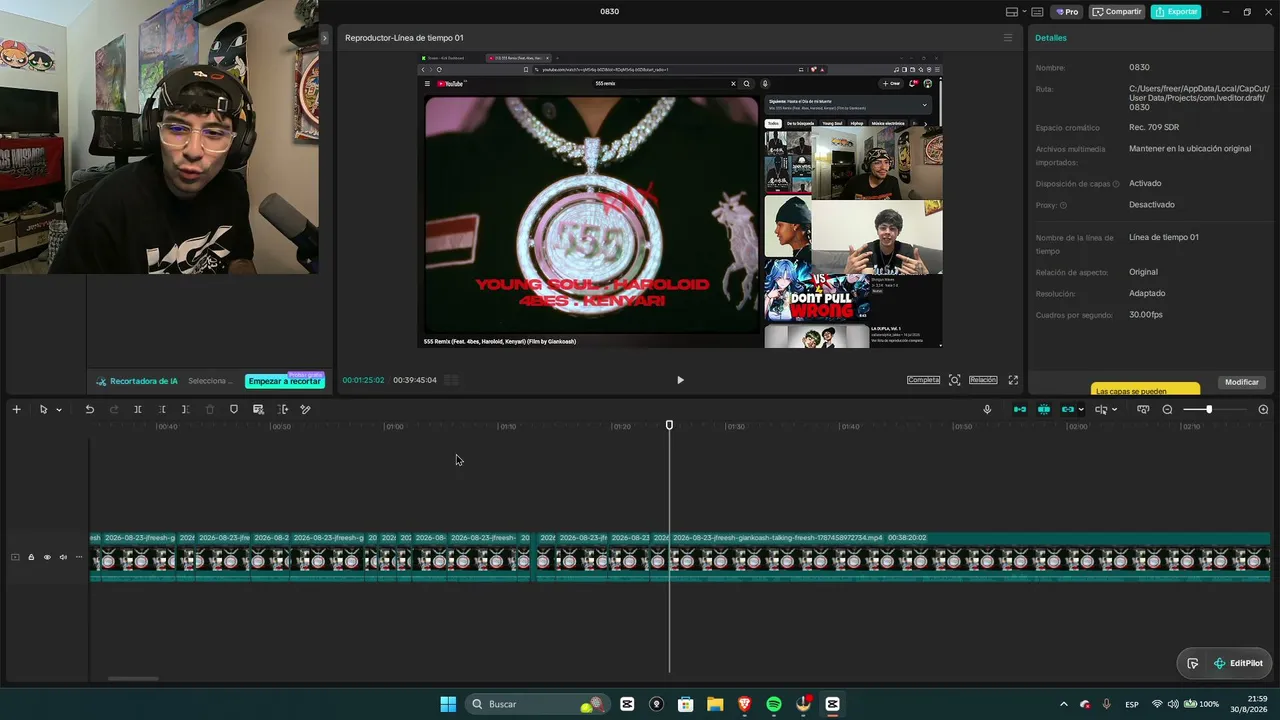The image size is (1280, 720).
Task: Click the timeline horizontal scrollbar
Action: (x=133, y=678)
